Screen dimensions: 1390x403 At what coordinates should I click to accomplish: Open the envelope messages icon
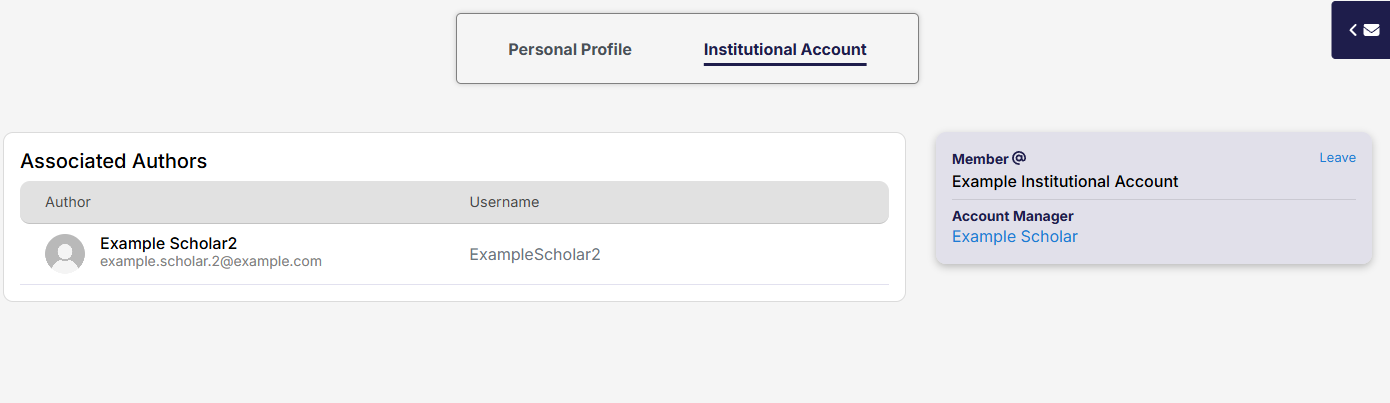coord(1371,30)
